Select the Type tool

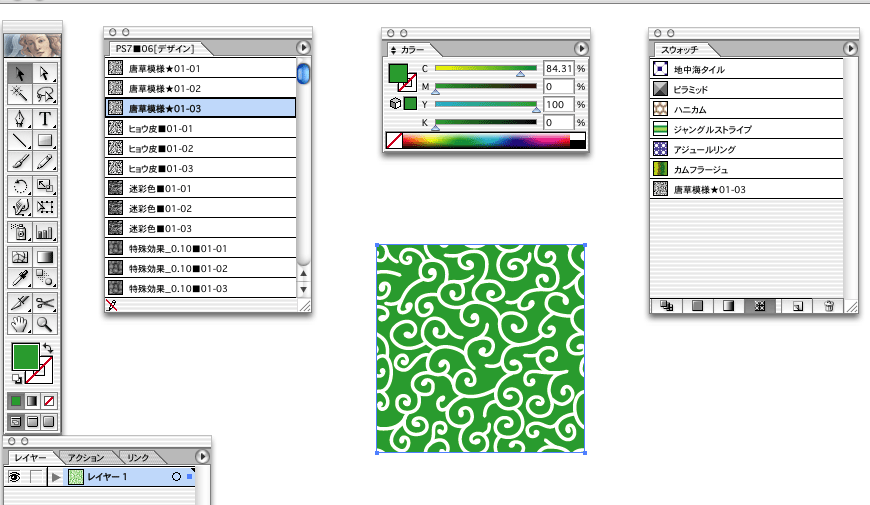coord(44,119)
